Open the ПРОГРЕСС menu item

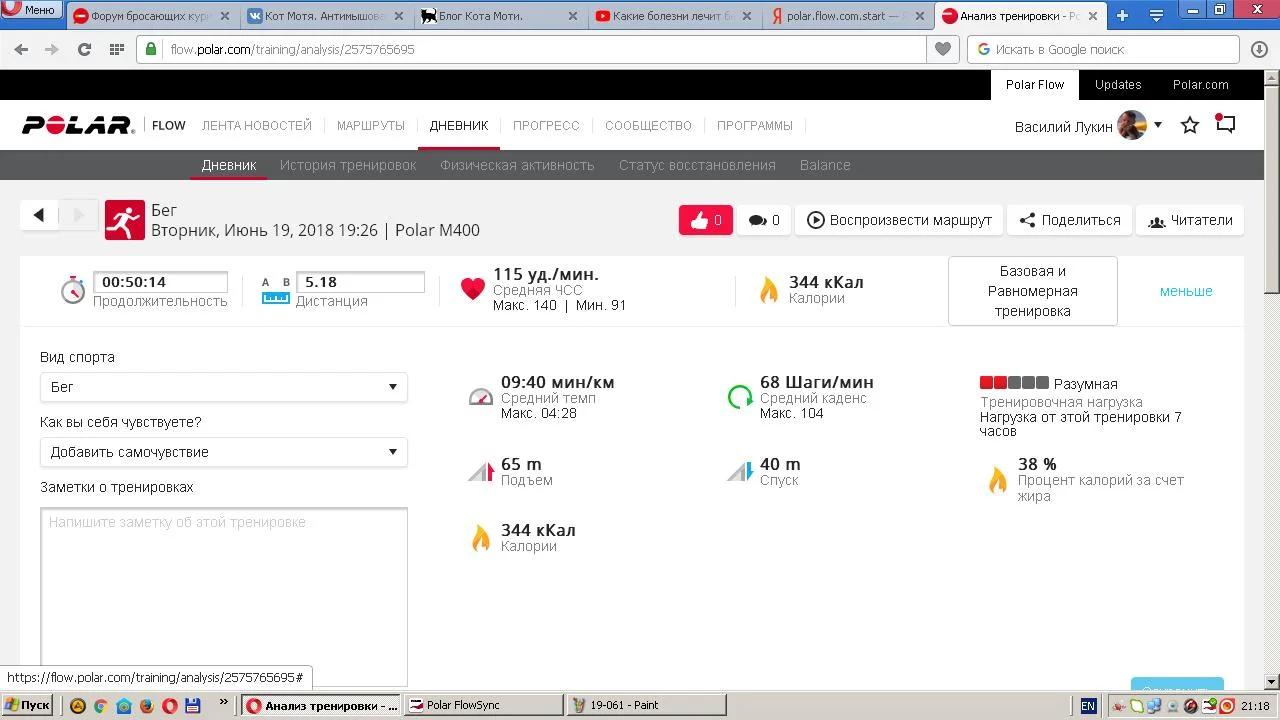546,126
